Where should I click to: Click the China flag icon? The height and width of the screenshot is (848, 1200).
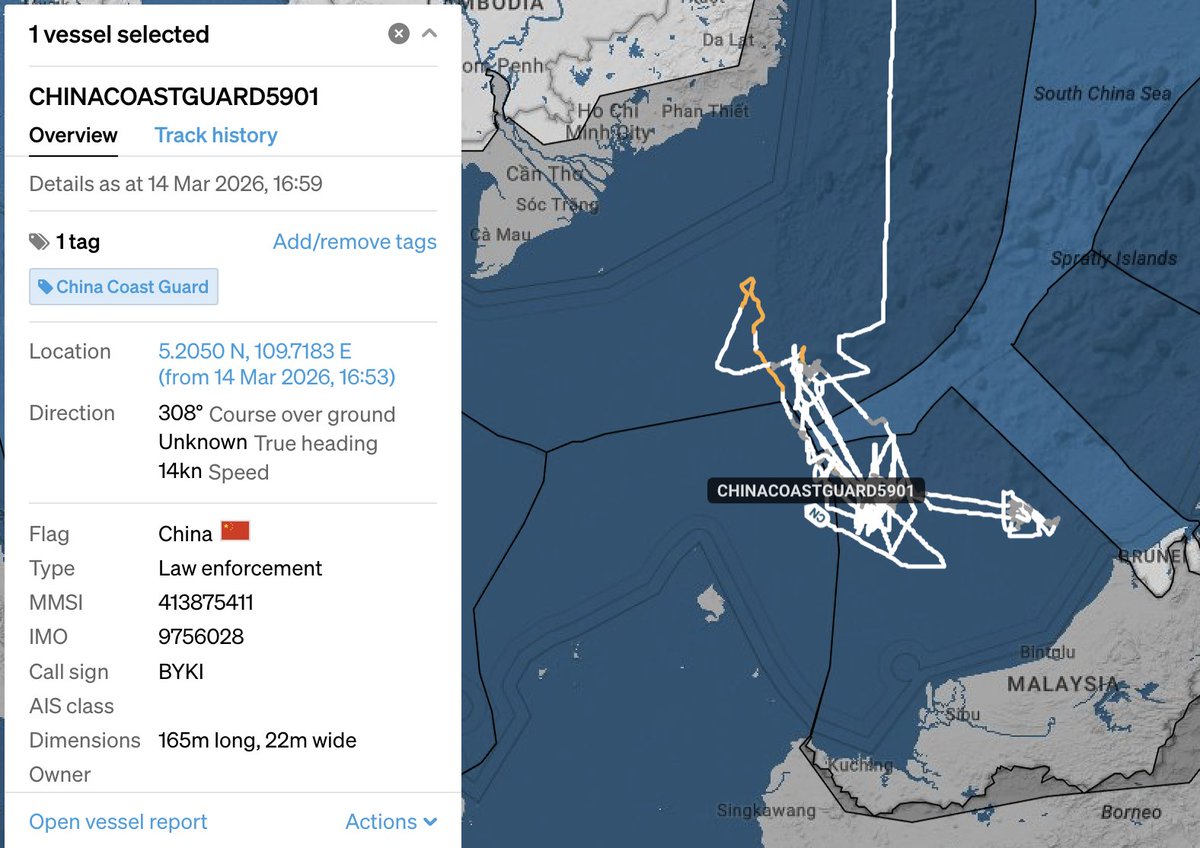[x=235, y=531]
